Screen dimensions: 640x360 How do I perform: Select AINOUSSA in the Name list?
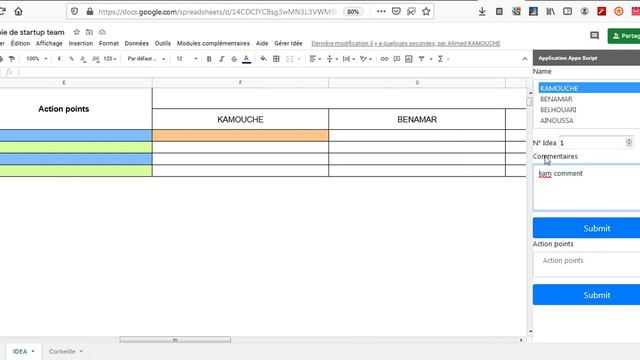click(557, 120)
